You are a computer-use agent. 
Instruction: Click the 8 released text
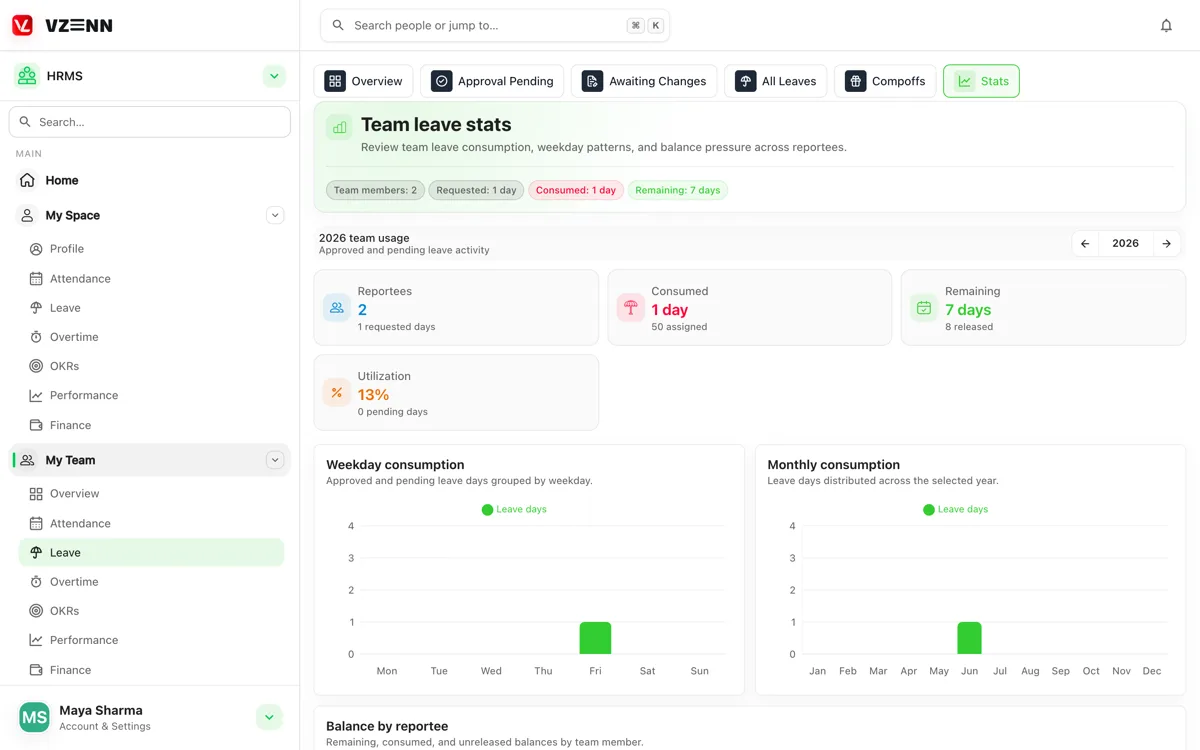(969, 327)
